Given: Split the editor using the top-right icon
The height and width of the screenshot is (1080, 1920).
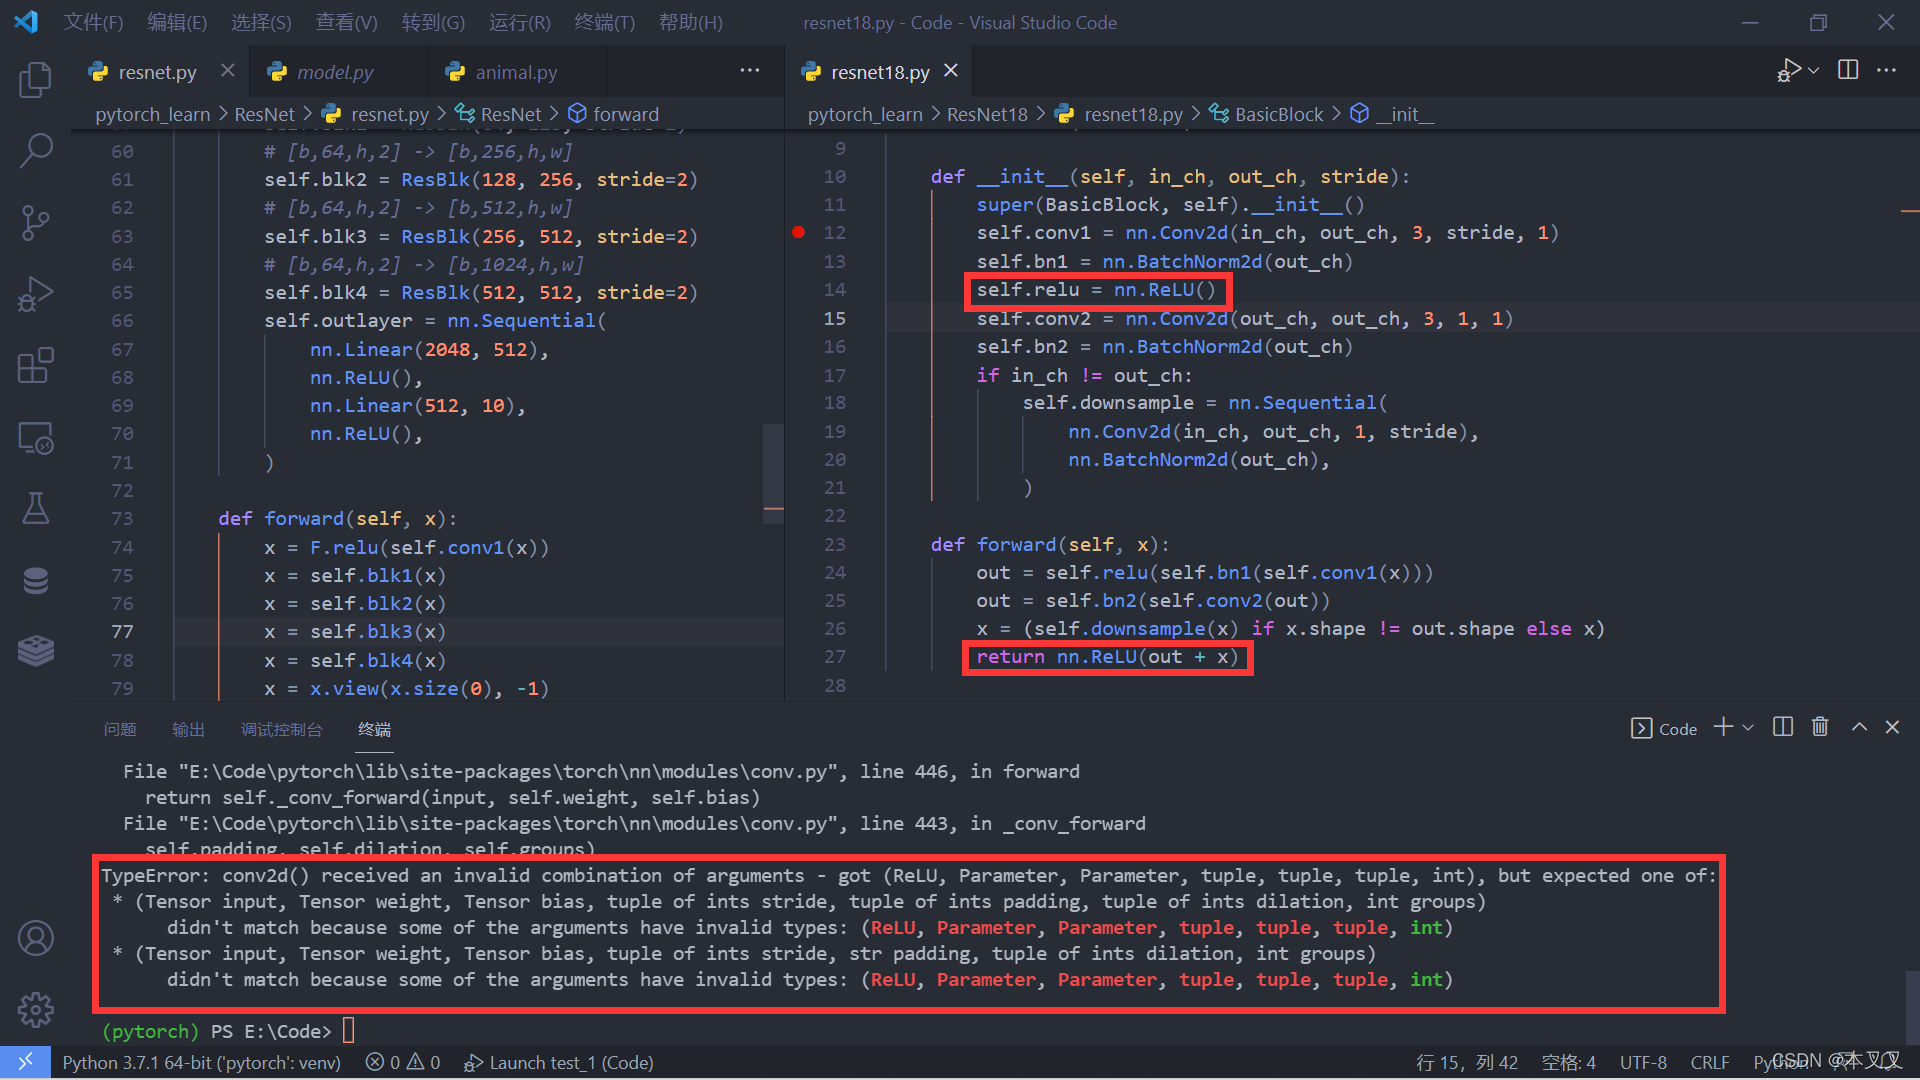Looking at the screenshot, I should (x=1846, y=70).
